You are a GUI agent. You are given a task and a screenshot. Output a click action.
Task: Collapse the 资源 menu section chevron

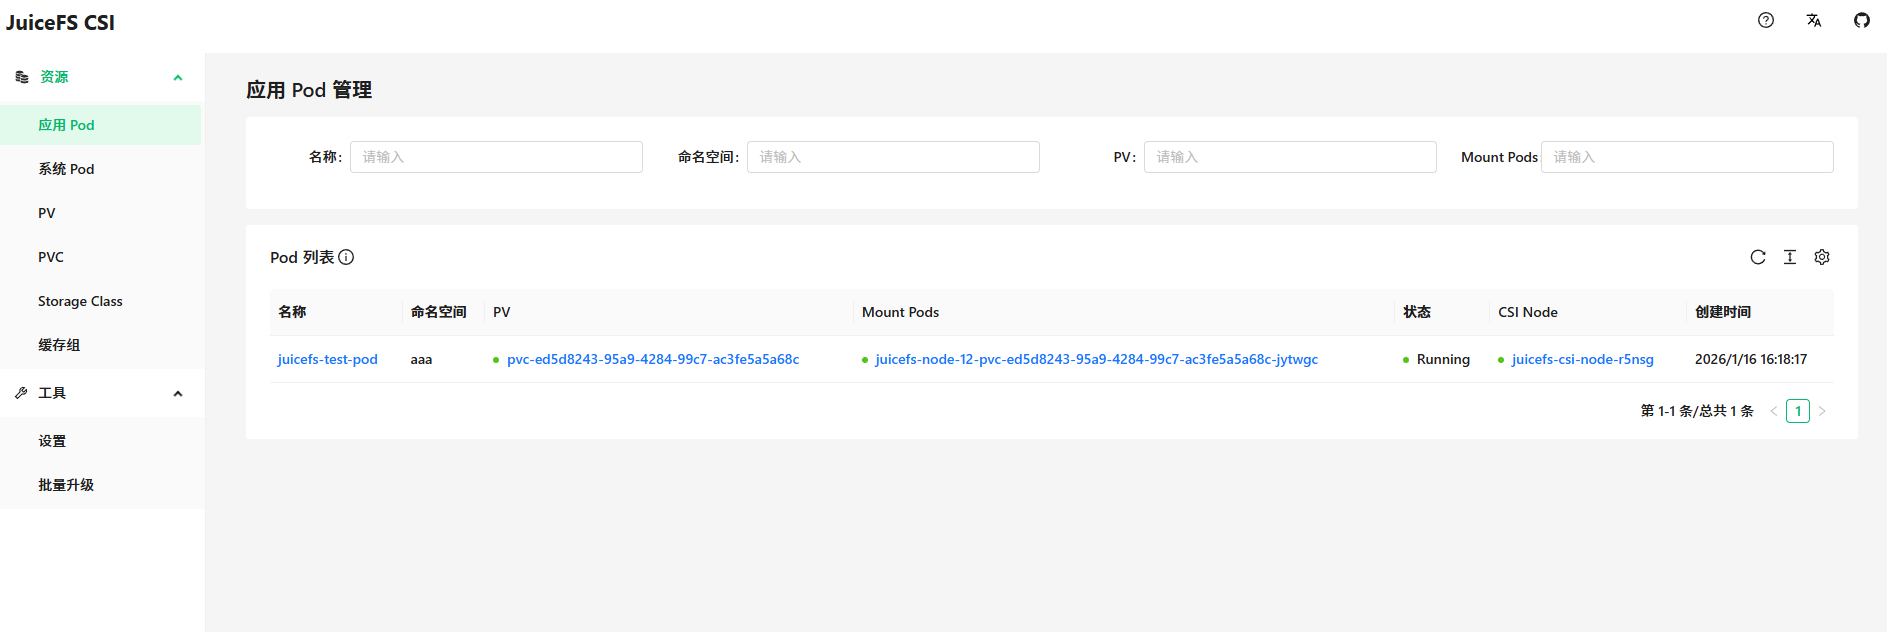point(178,77)
